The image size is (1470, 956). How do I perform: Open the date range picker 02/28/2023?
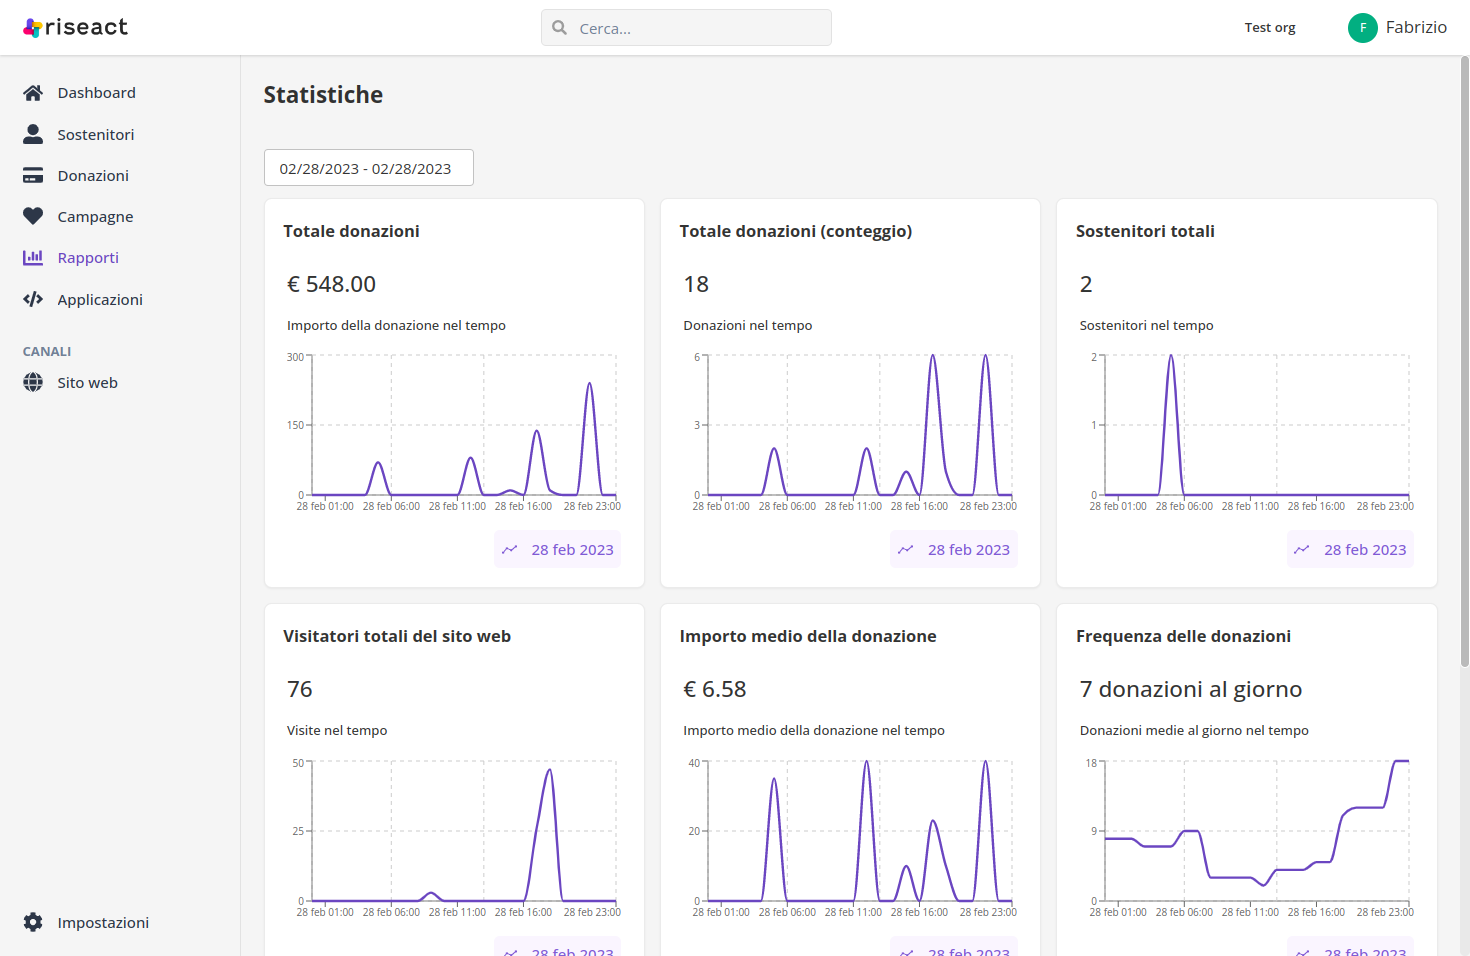(369, 168)
